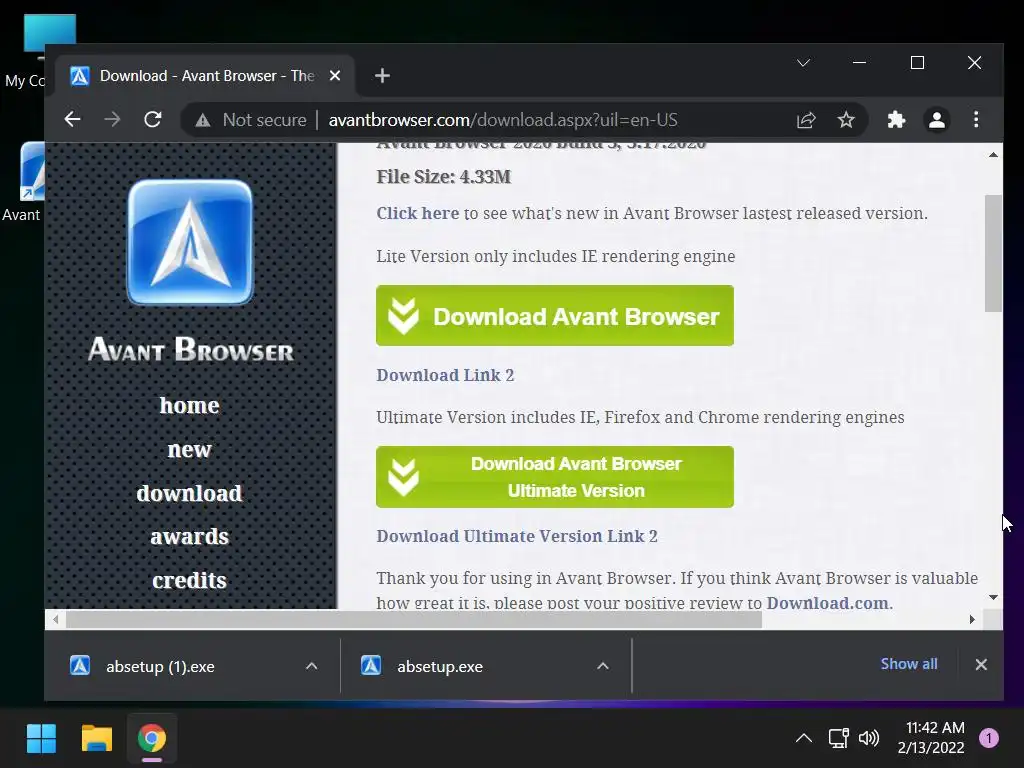The image size is (1024, 768).
Task: Select the Download - Avant Browser tab
Action: 204,76
